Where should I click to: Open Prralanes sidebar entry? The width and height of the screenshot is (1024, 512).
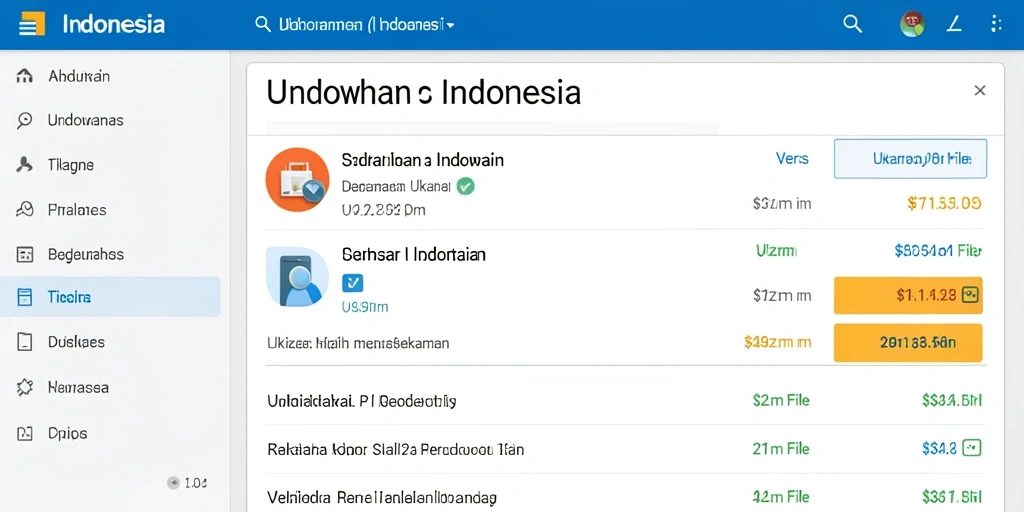pyautogui.click(x=77, y=209)
